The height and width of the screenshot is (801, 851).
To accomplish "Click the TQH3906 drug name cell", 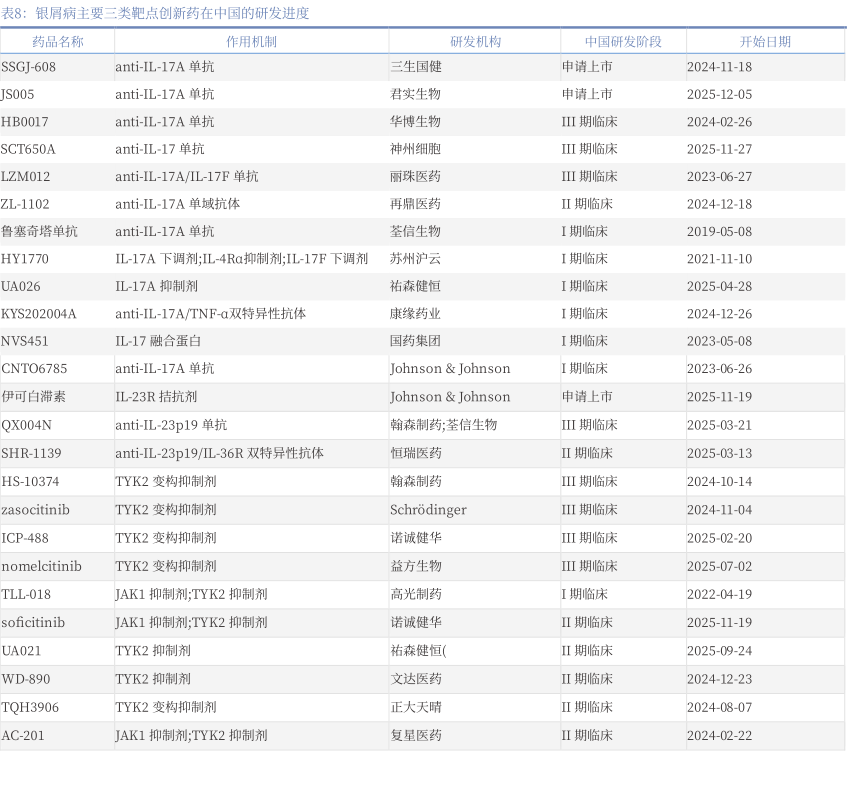I will pos(30,707).
